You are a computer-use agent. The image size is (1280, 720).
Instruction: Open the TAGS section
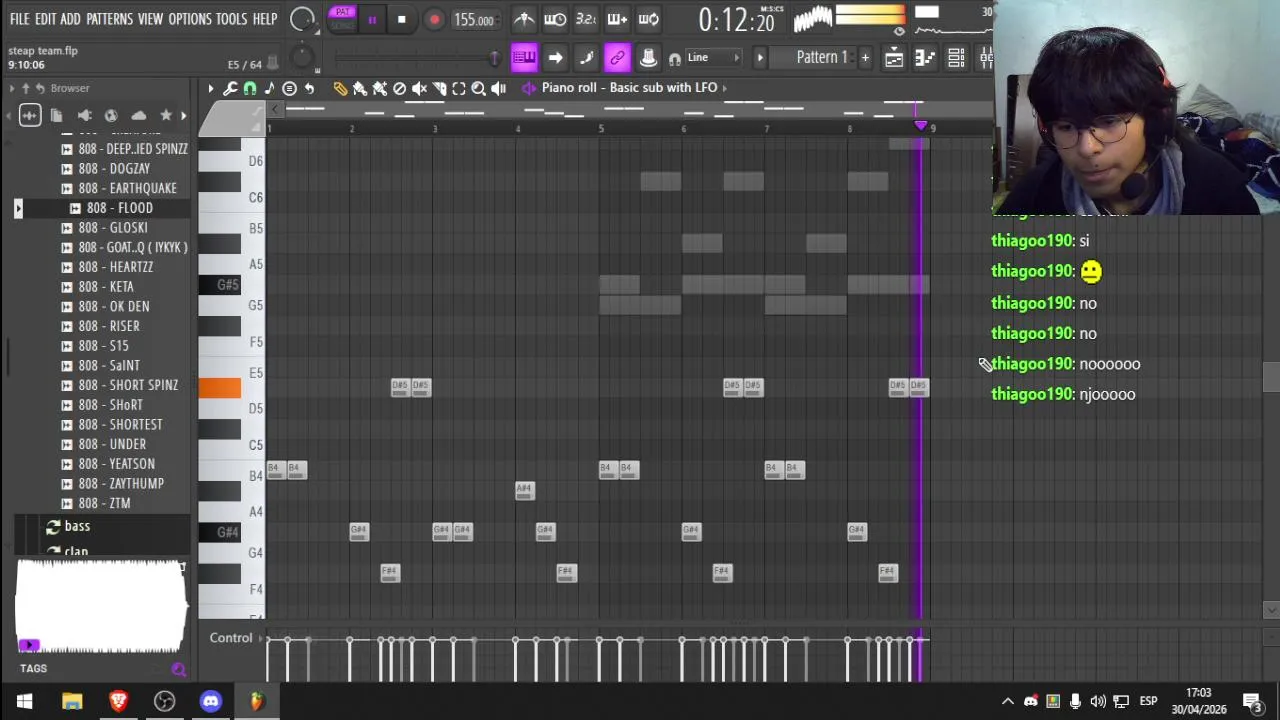point(33,669)
